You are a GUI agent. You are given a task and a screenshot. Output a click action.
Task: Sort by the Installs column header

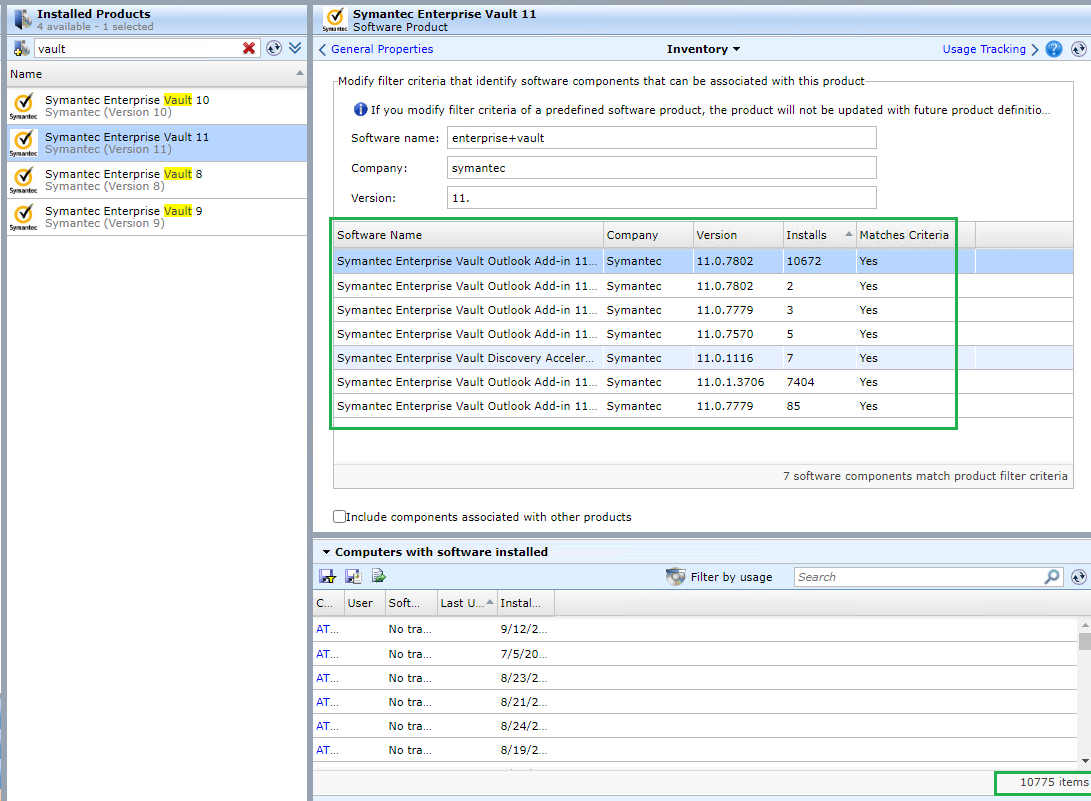coord(820,235)
